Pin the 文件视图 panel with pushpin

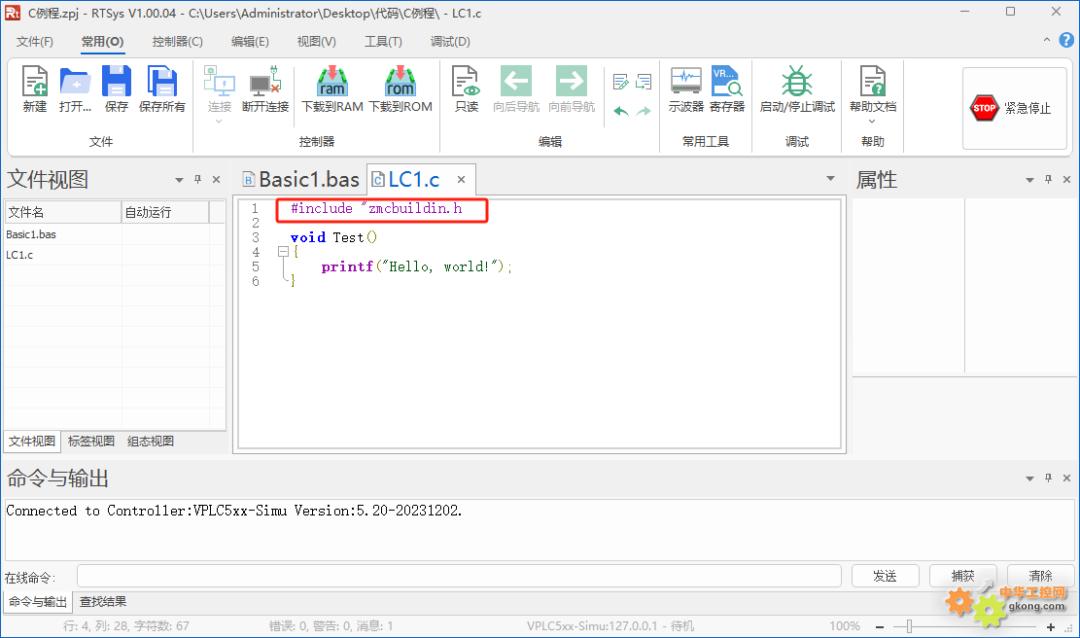tap(198, 180)
